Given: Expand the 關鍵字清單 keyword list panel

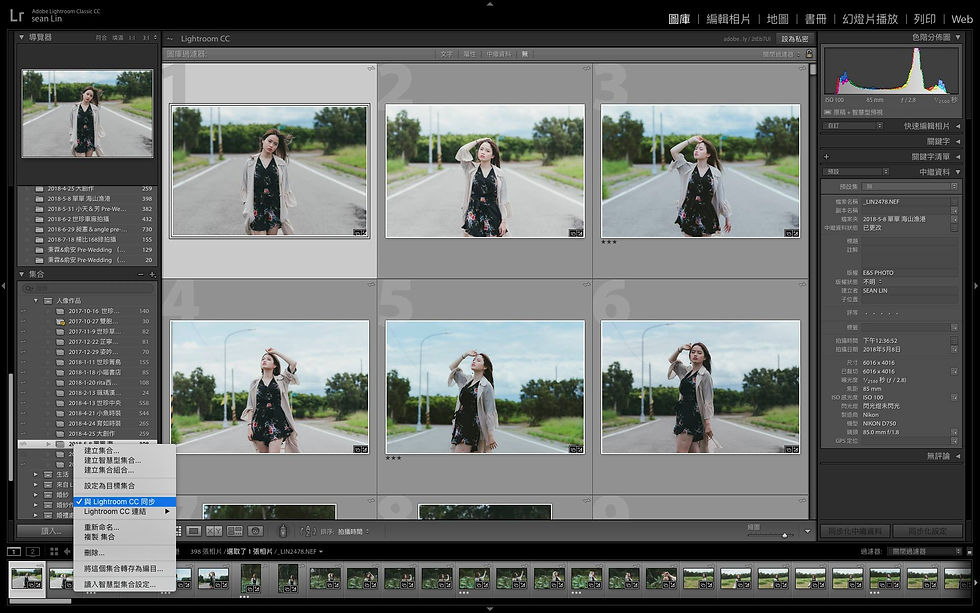Looking at the screenshot, I should tap(958, 157).
